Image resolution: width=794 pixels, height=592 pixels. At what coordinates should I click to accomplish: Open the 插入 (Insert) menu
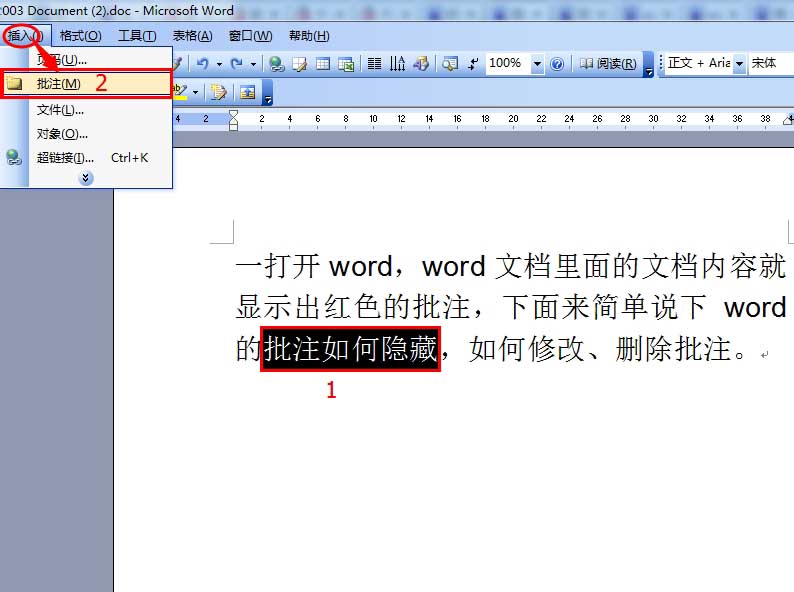tap(24, 36)
